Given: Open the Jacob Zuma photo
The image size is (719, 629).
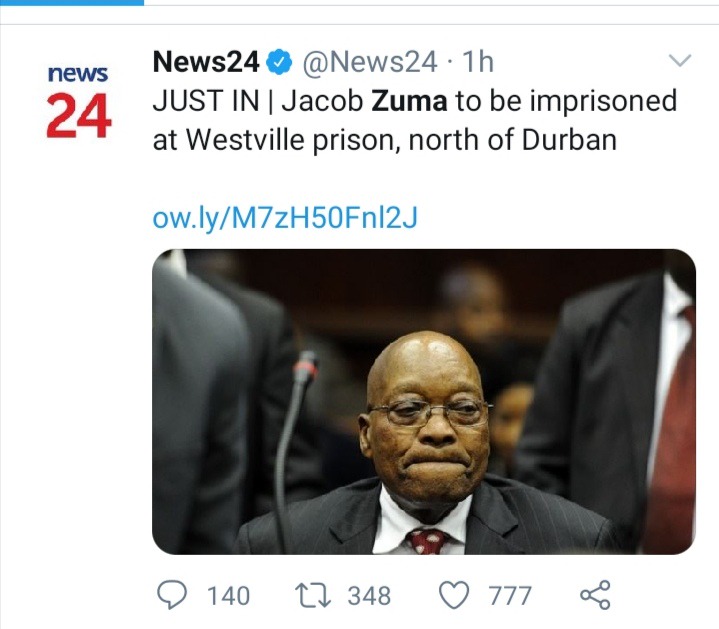Looking at the screenshot, I should (423, 401).
